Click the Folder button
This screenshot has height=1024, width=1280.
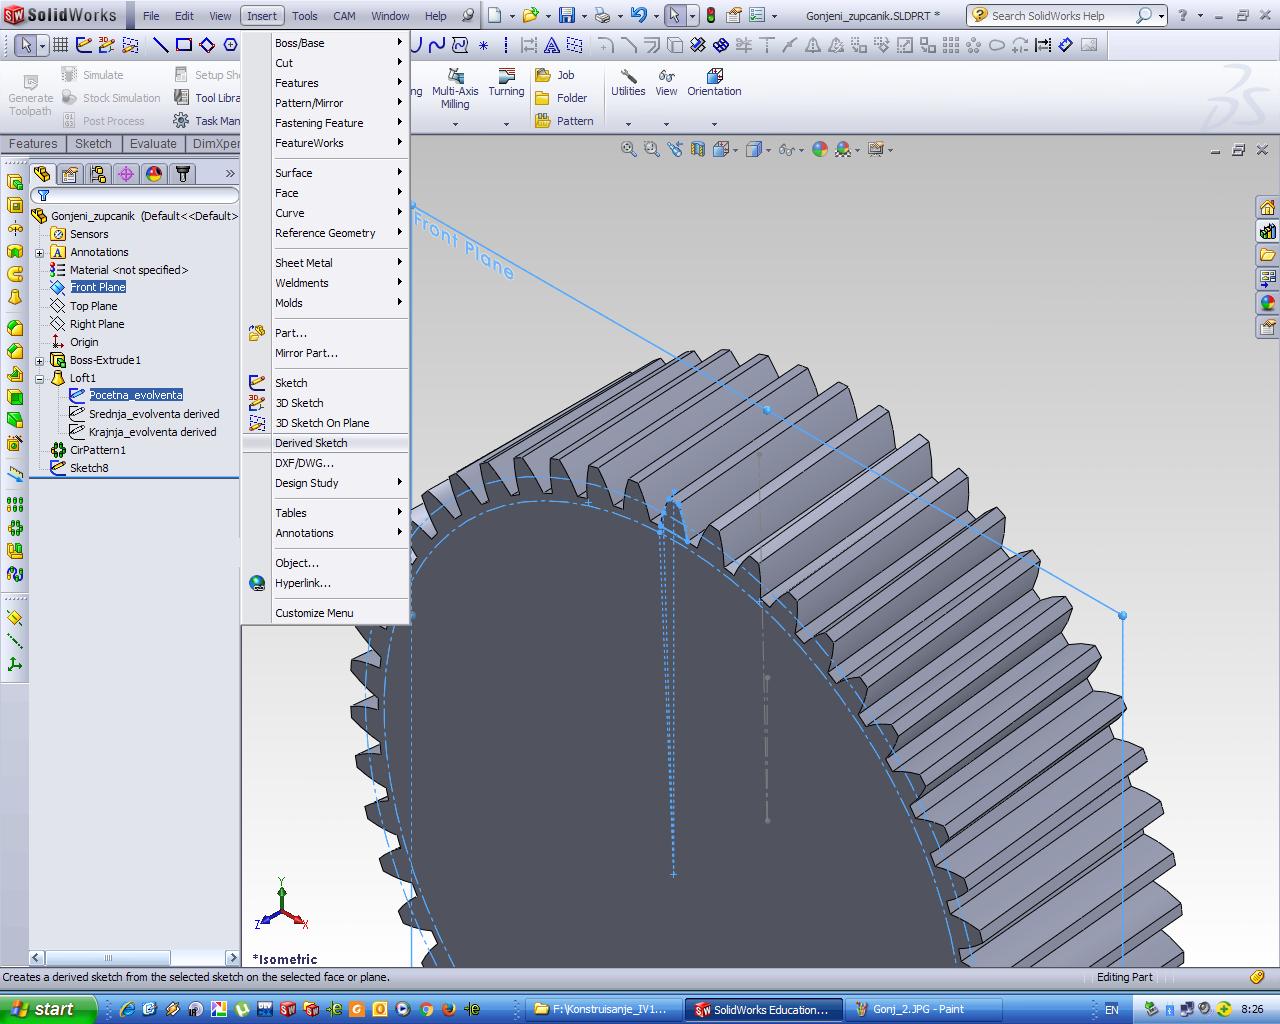pyautogui.click(x=561, y=98)
